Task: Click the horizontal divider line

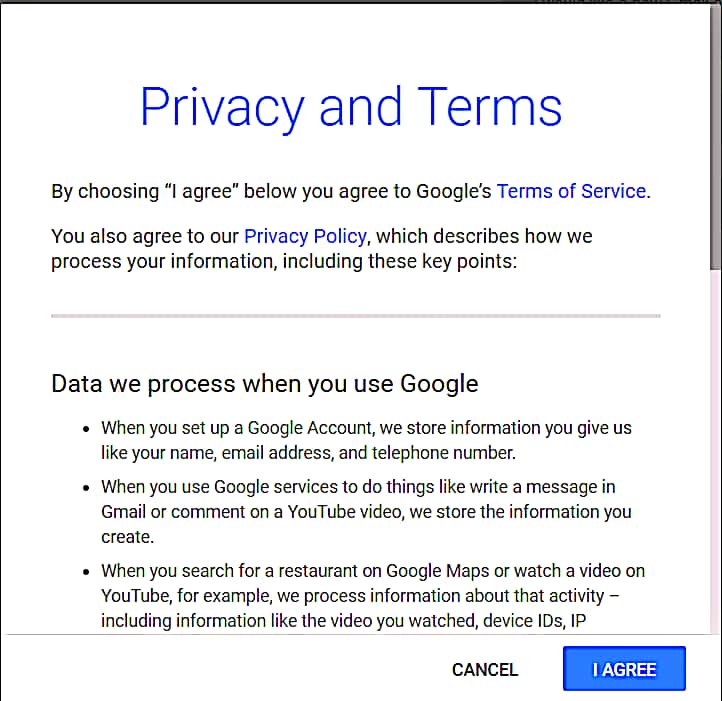Action: [x=355, y=316]
